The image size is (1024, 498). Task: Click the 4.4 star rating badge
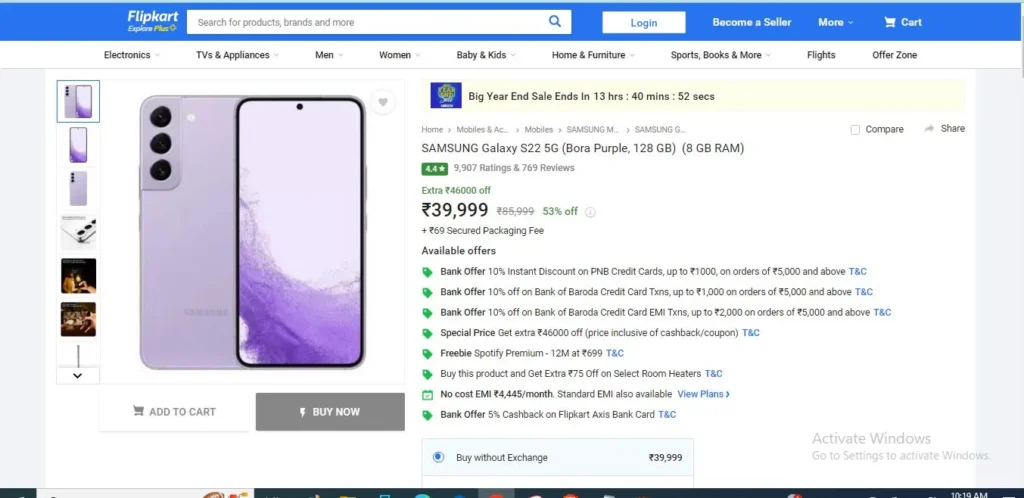tap(434, 168)
